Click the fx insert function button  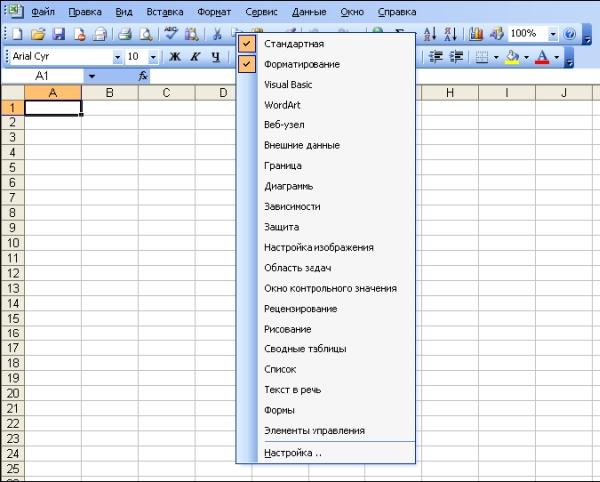coord(143,76)
